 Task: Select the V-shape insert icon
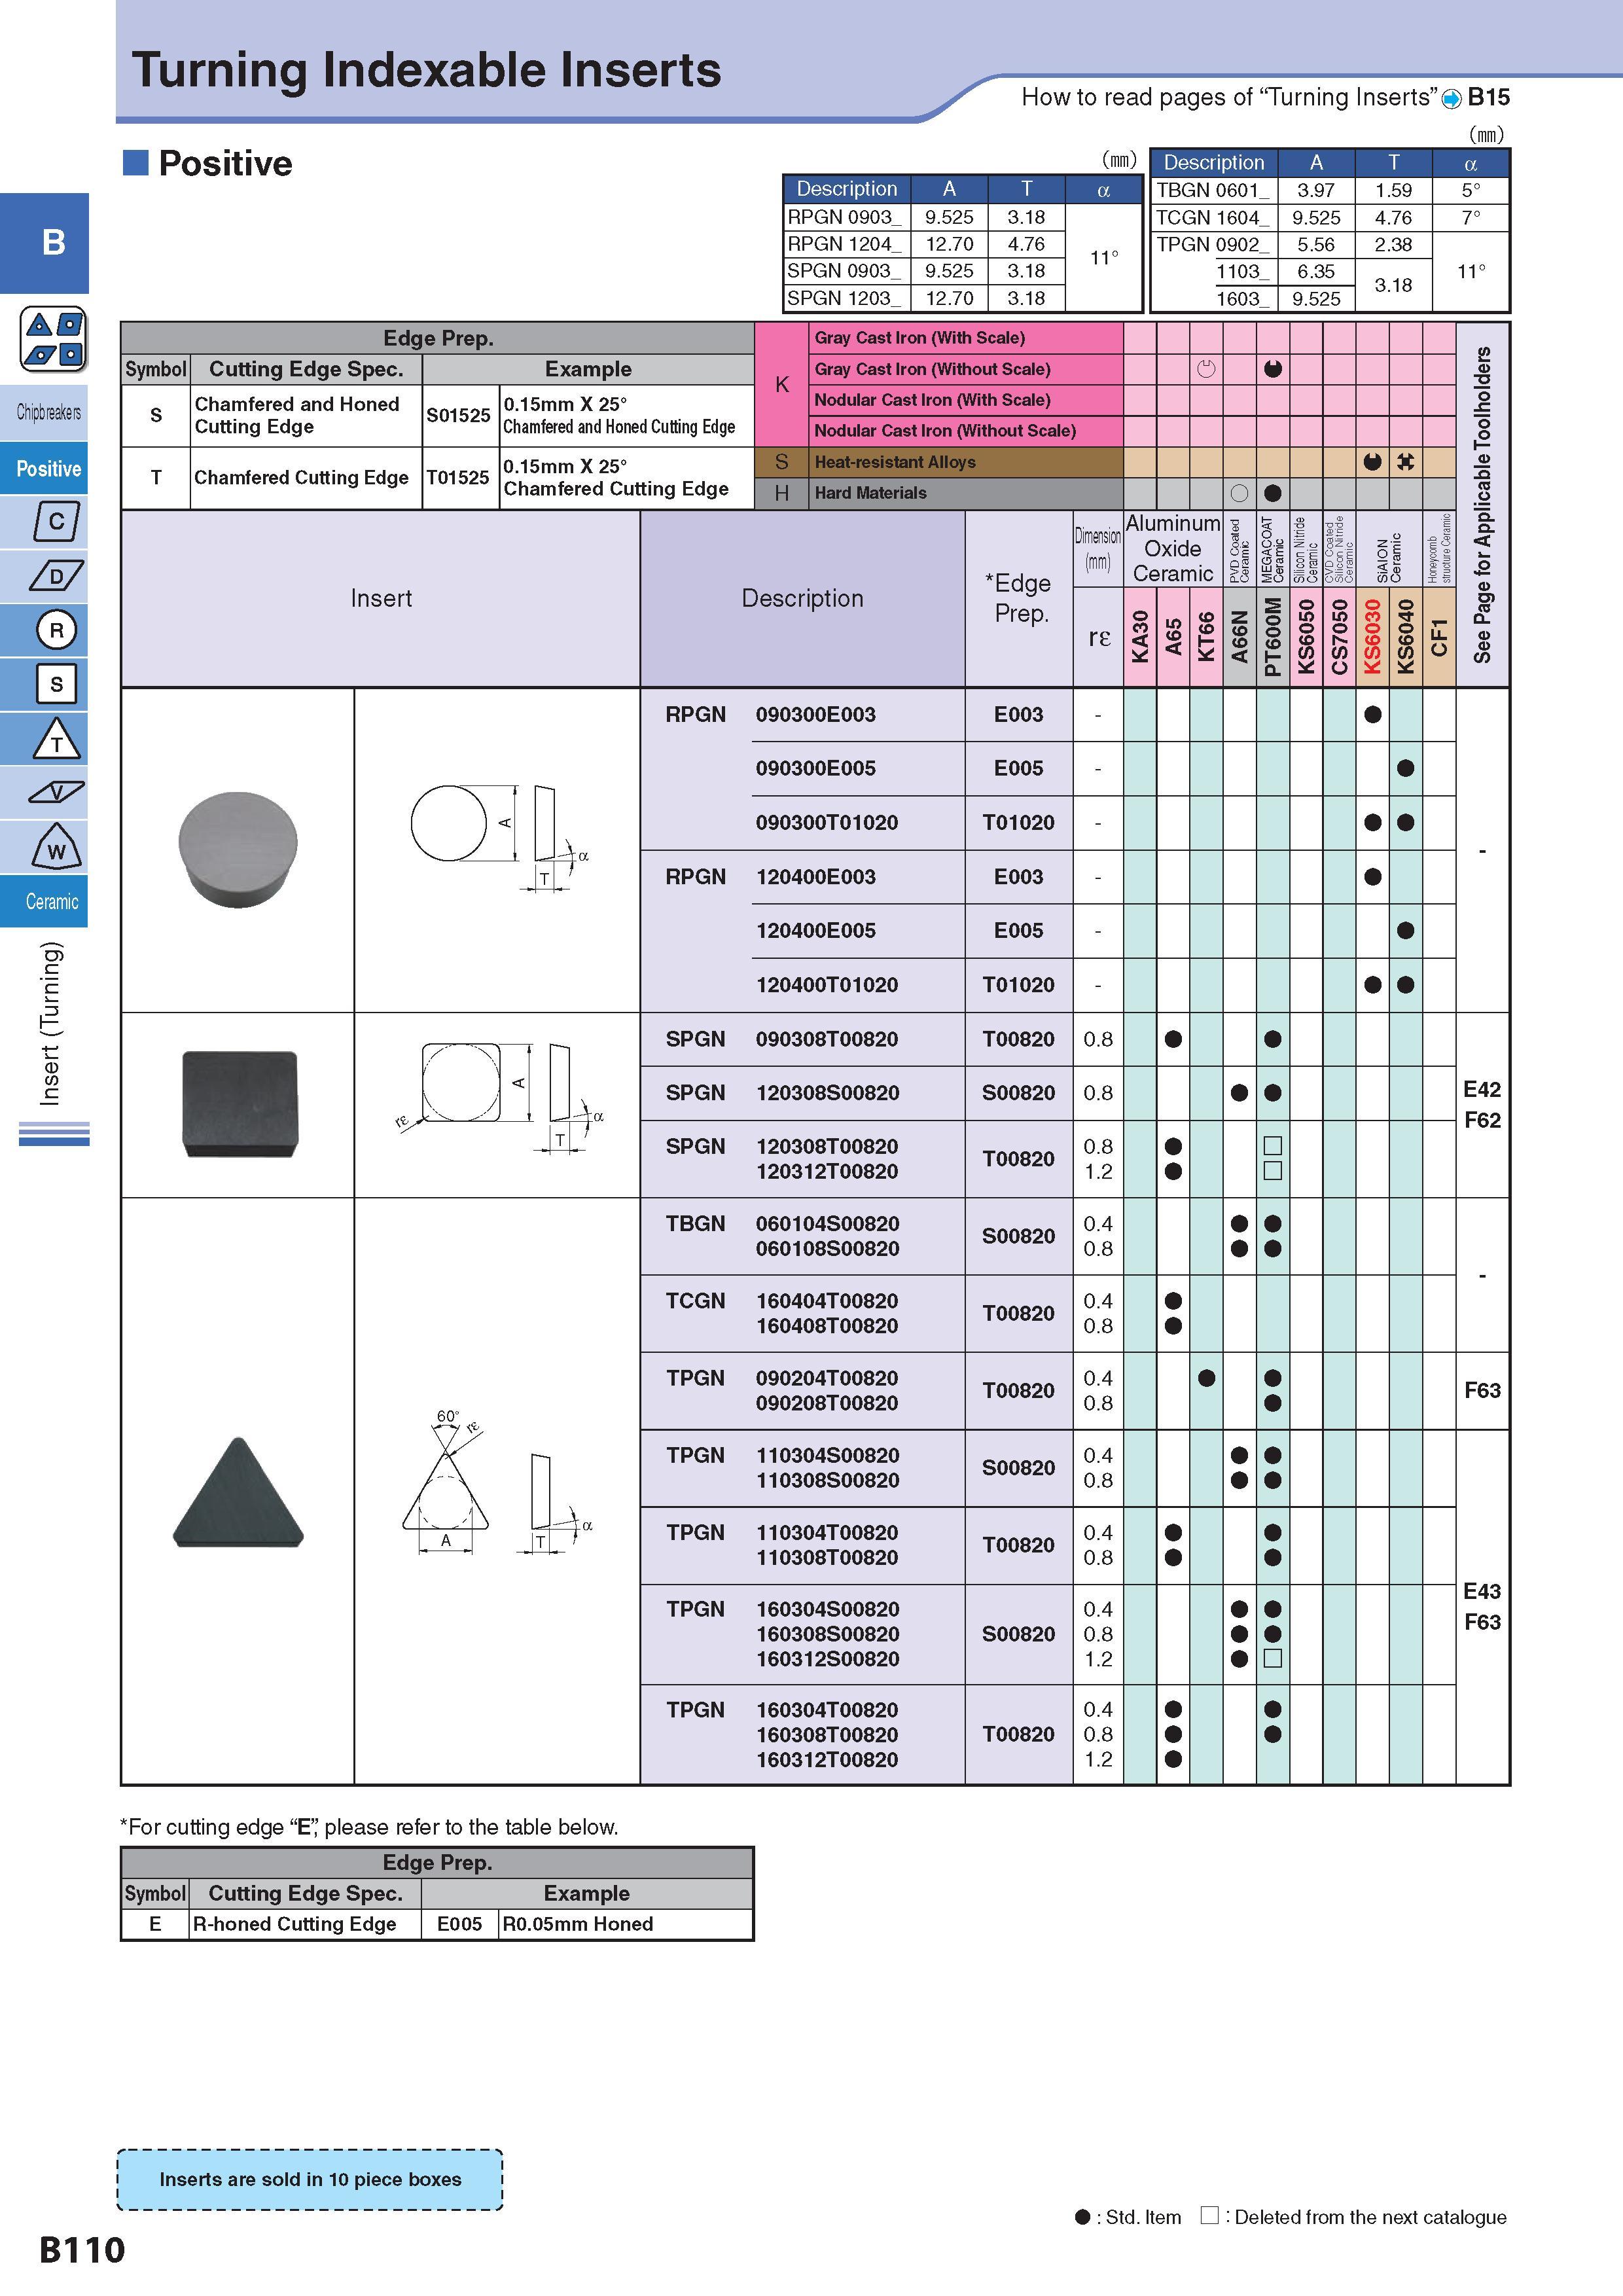[x=56, y=793]
